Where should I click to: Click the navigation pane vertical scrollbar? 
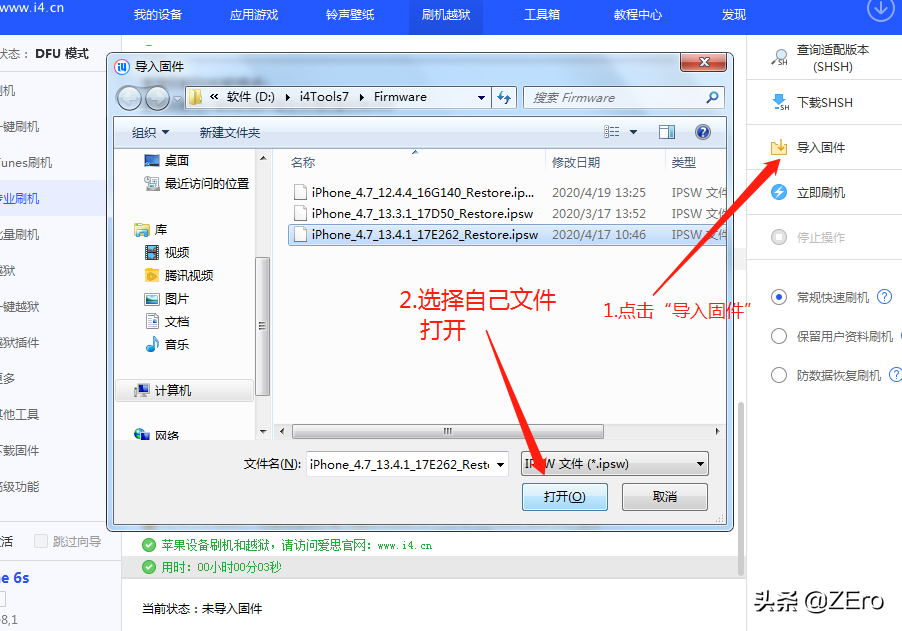(x=262, y=326)
